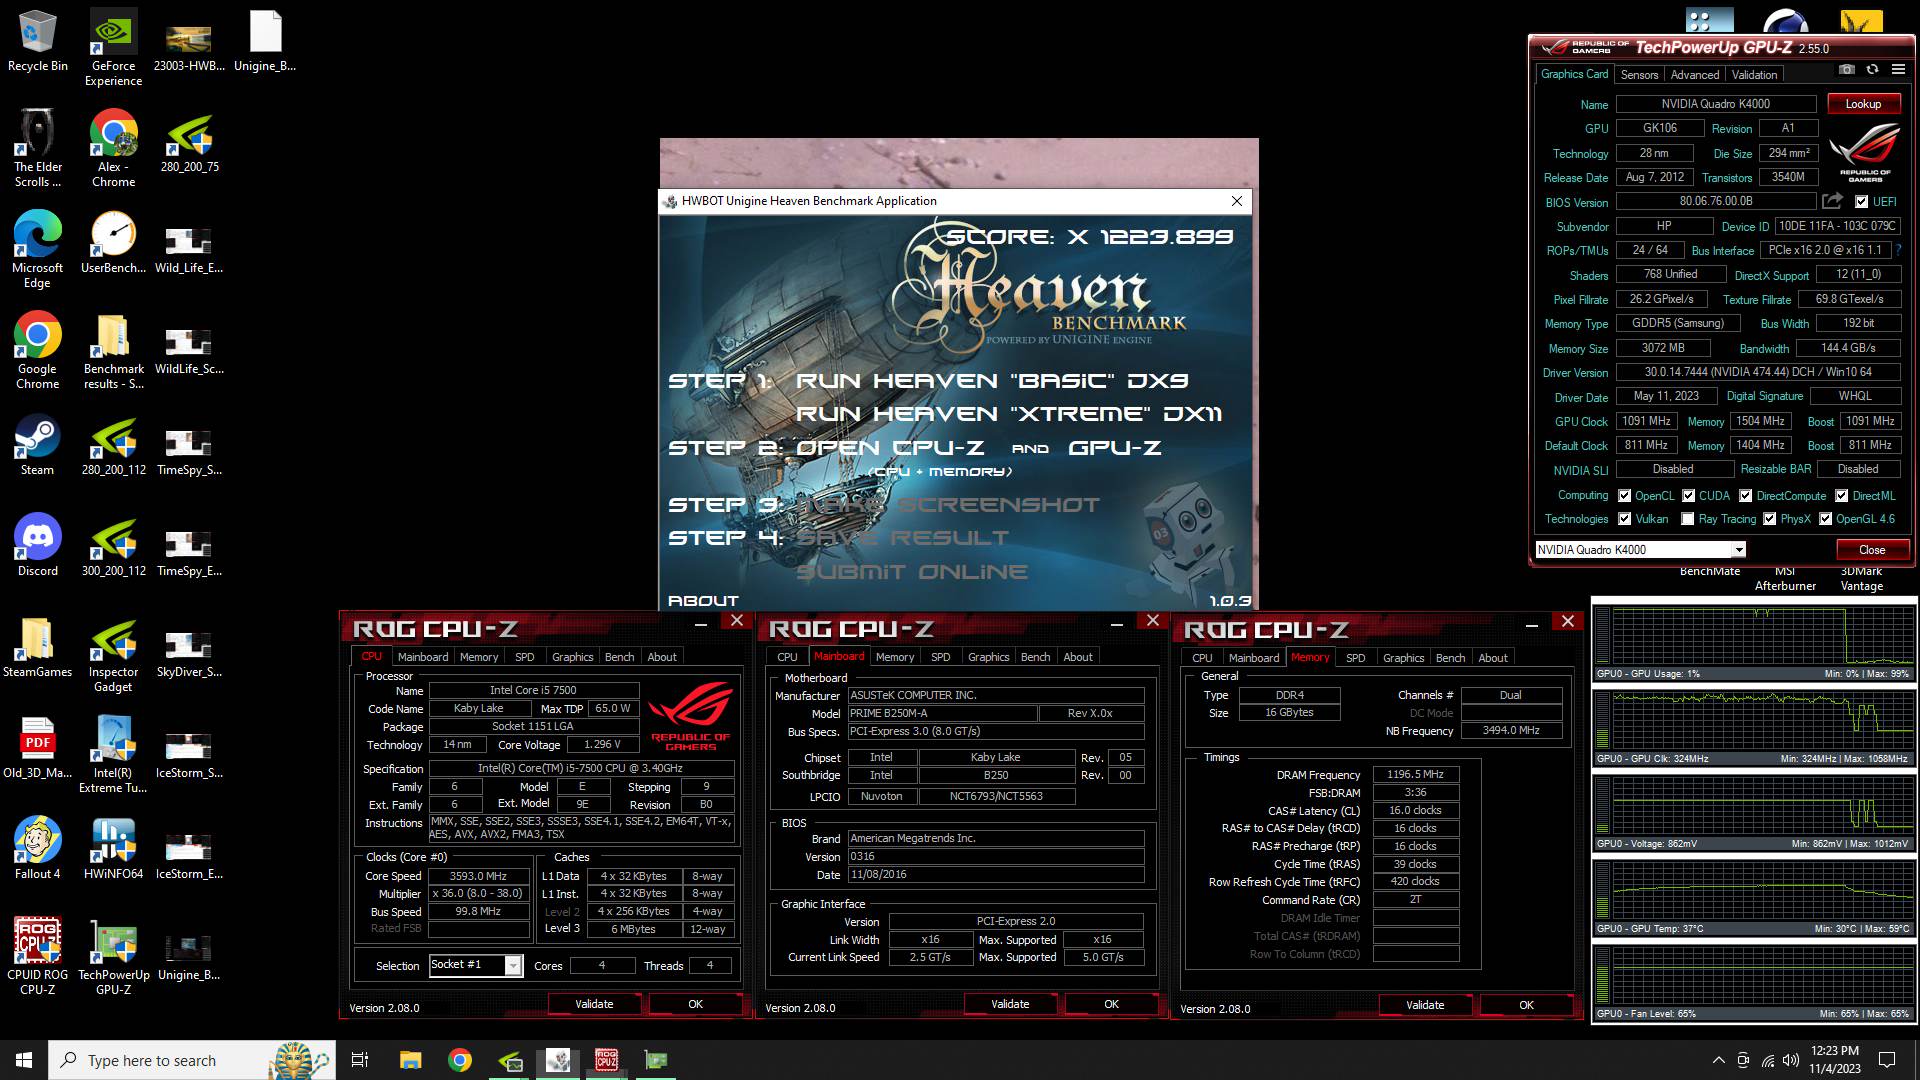Image resolution: width=1920 pixels, height=1080 pixels.
Task: Expand NVIDIA Quadro K4000 GPU dropdown
Action: tap(1738, 550)
